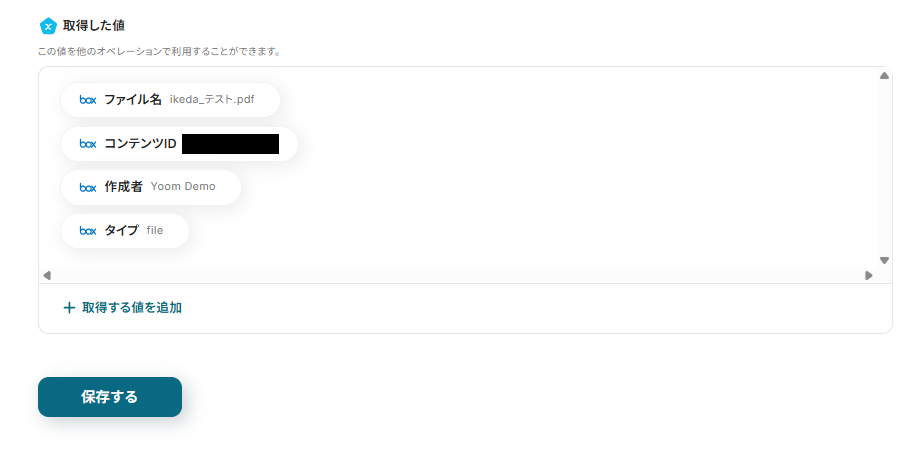This screenshot has height=457, width=921.
Task: Select the ファイル名 value chip
Action: pyautogui.click(x=170, y=100)
